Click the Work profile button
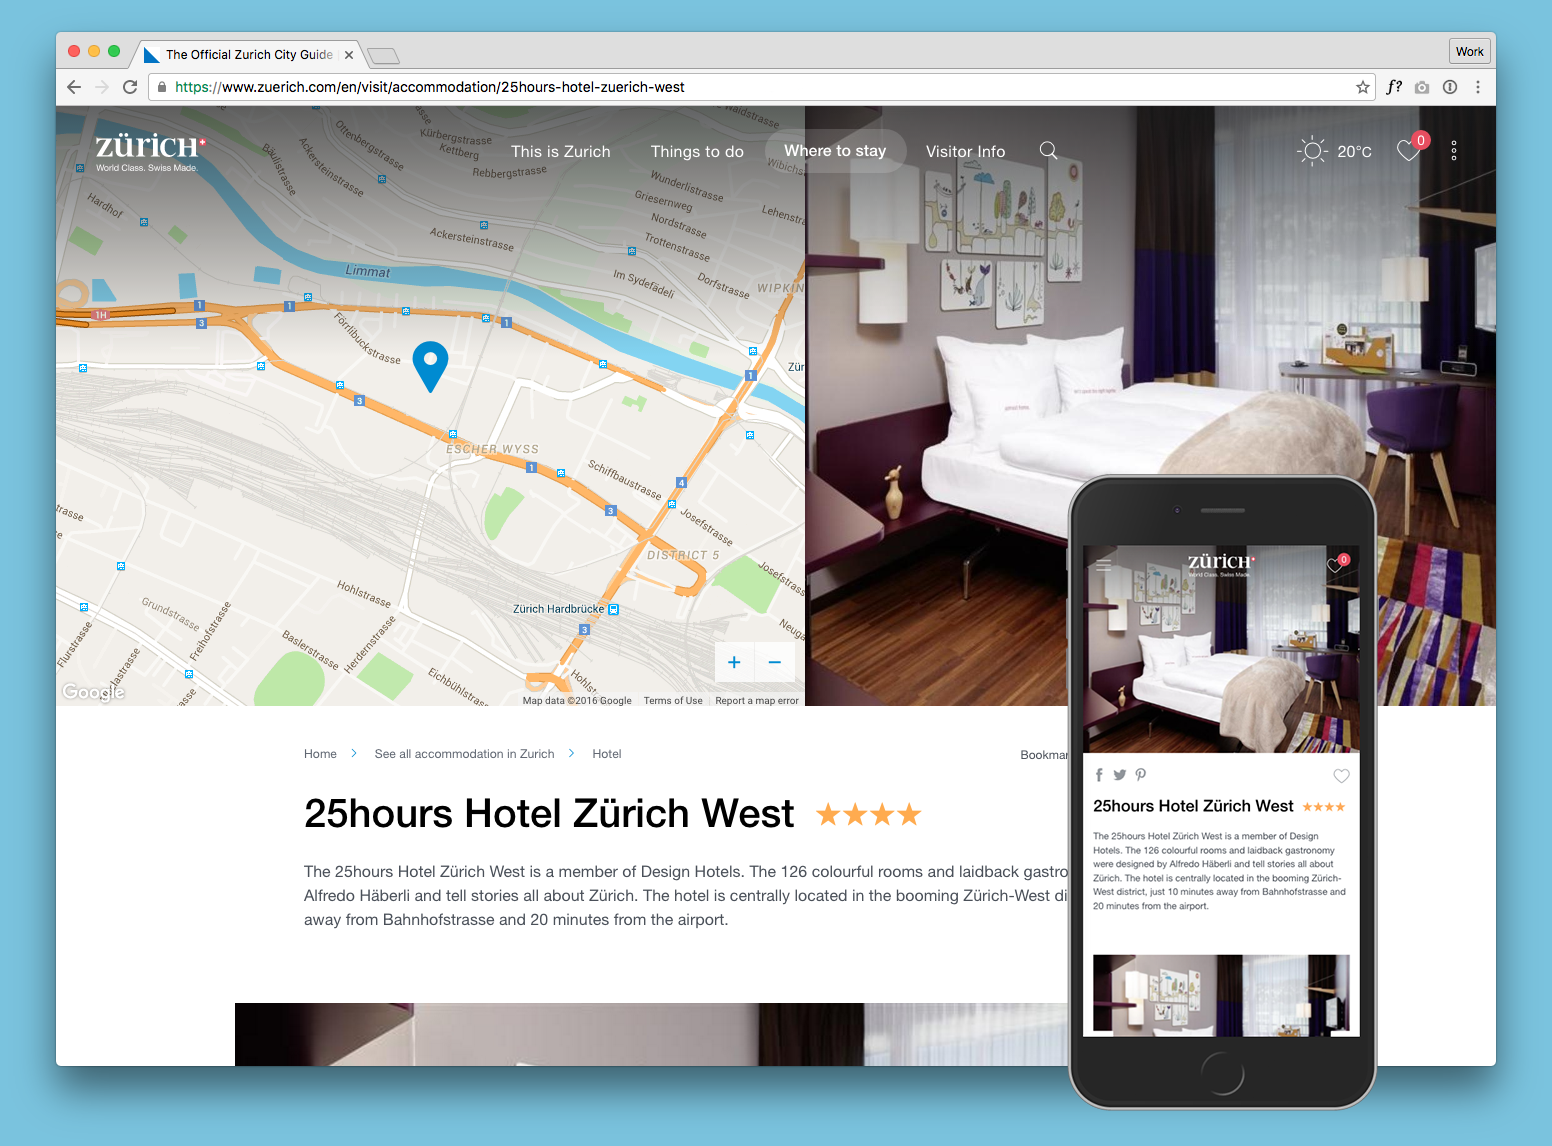Image resolution: width=1552 pixels, height=1146 pixels. coord(1470,51)
